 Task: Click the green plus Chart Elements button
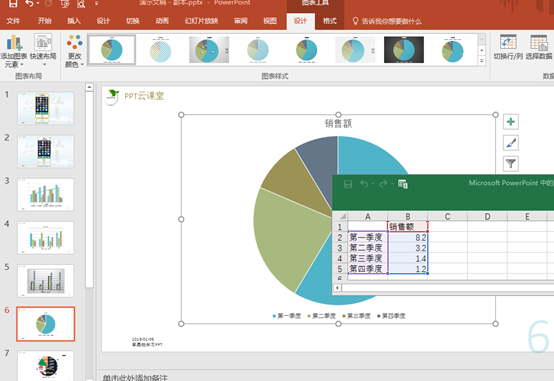click(x=511, y=122)
